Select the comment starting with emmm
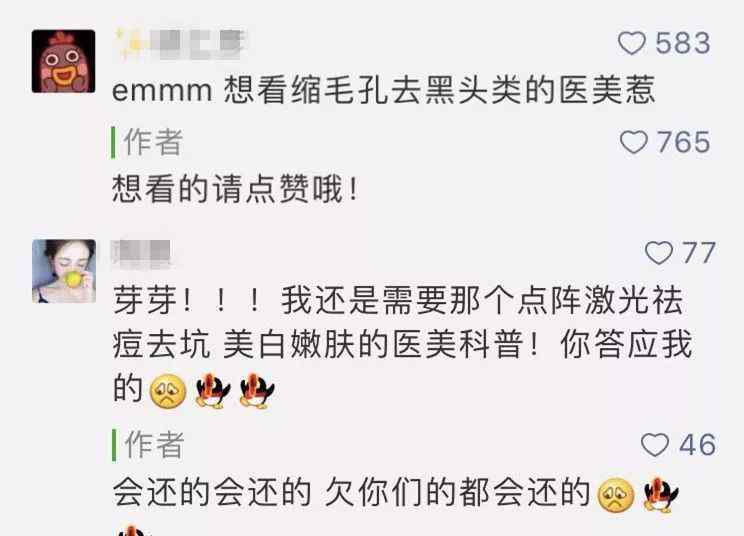This screenshot has height=536, width=744. click(383, 90)
